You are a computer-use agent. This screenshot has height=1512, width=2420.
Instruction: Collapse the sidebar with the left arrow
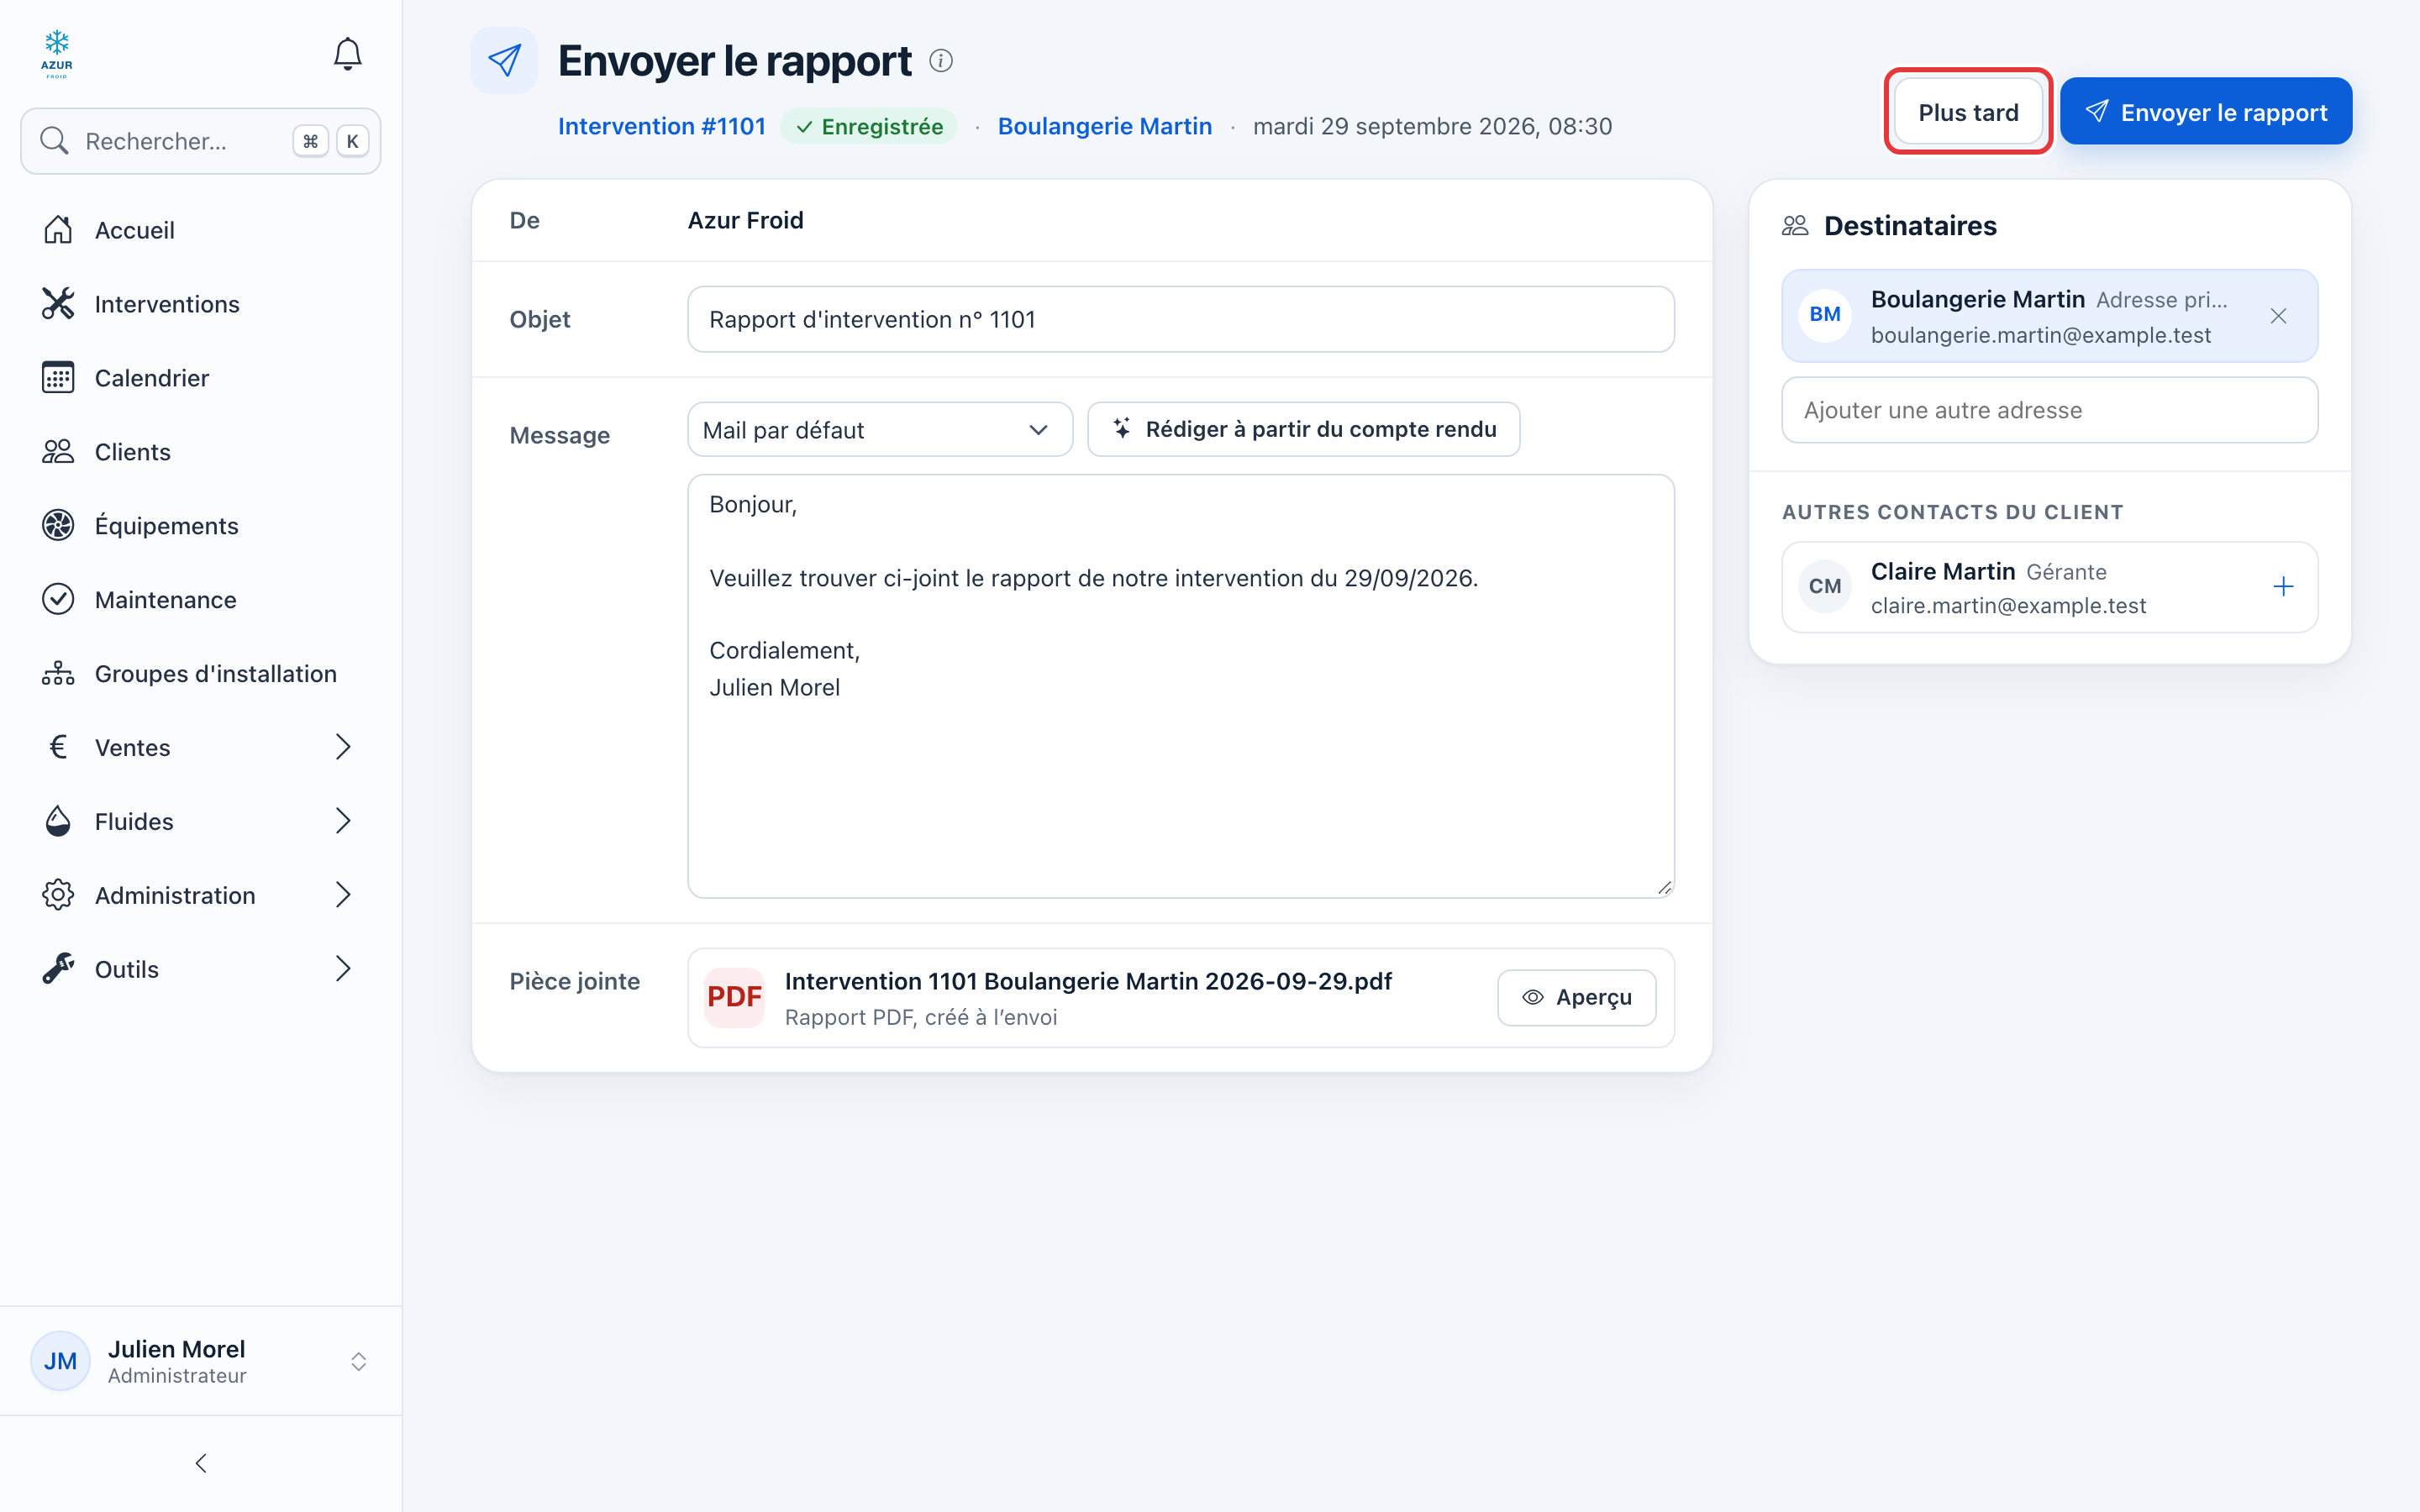tap(201, 1463)
